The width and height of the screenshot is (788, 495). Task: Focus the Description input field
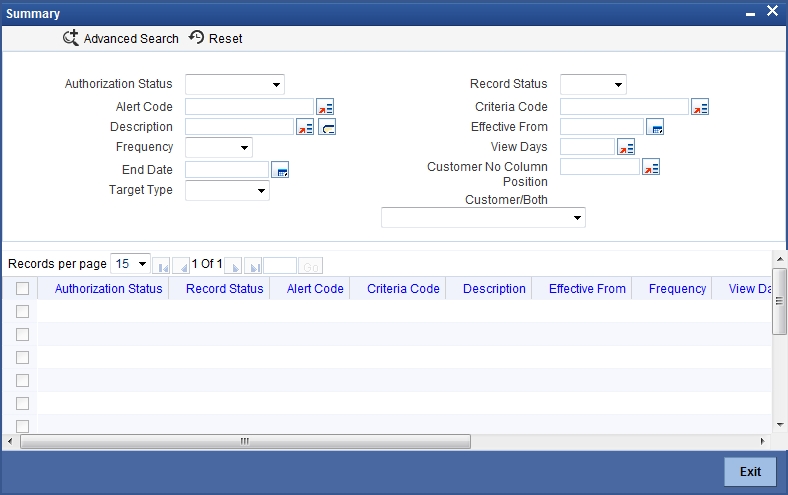click(x=239, y=127)
